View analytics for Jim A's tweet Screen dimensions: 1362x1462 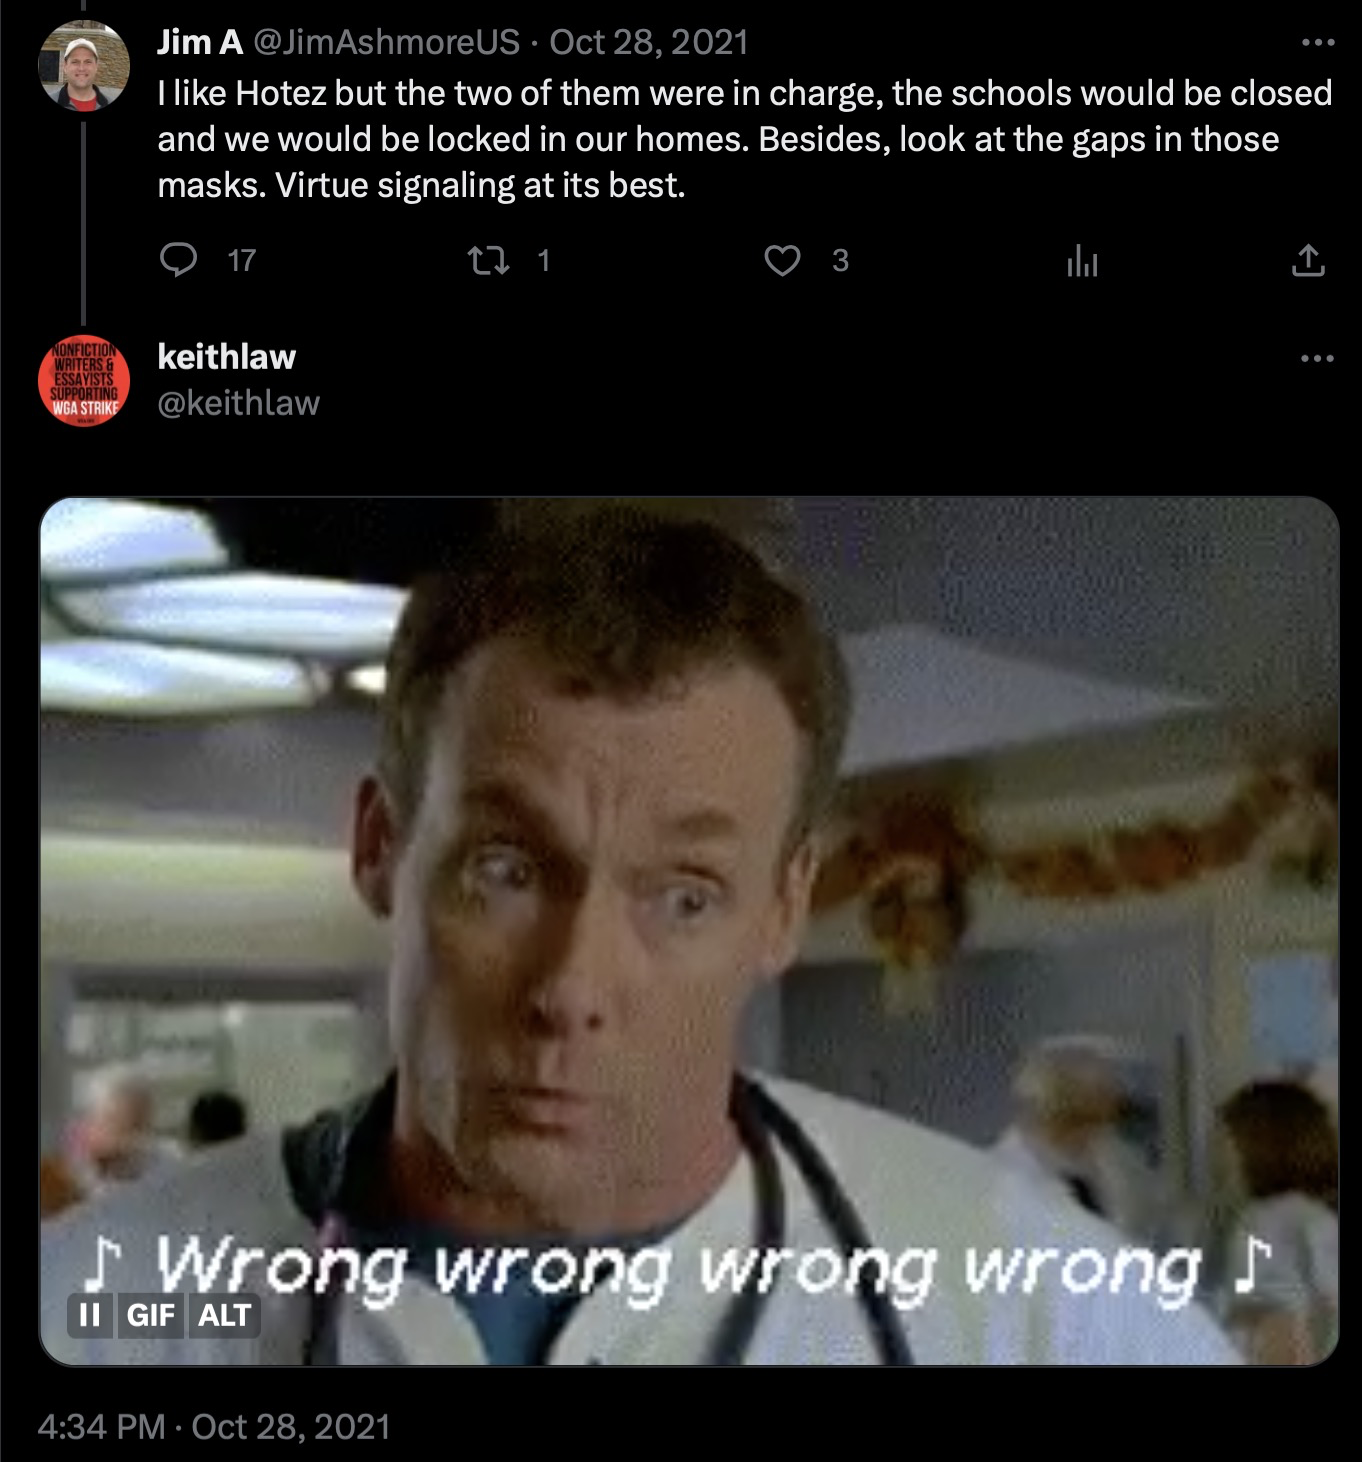[x=1082, y=261]
